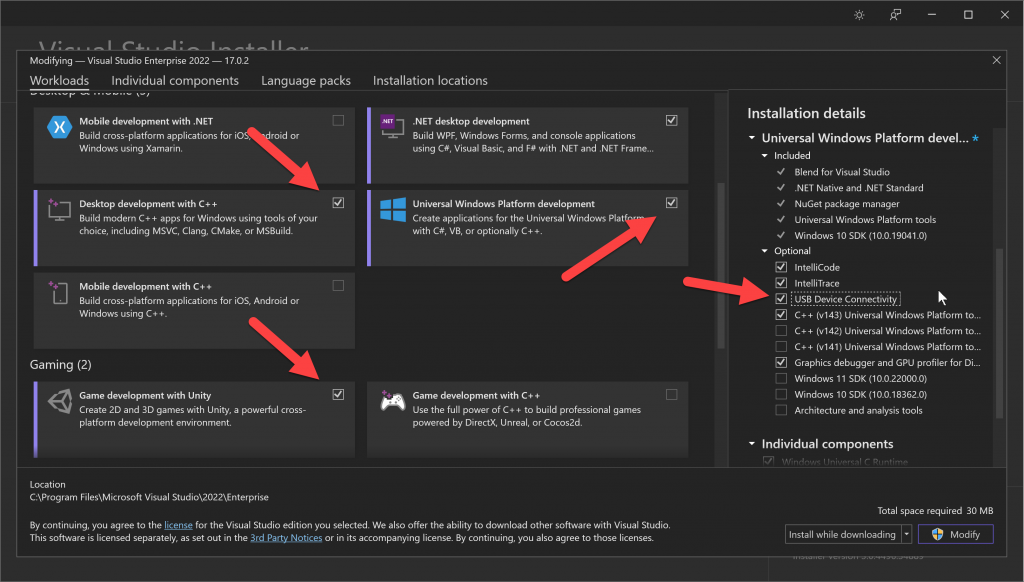Uncheck Game development with Unity workload
The width and height of the screenshot is (1024, 582).
click(x=338, y=395)
